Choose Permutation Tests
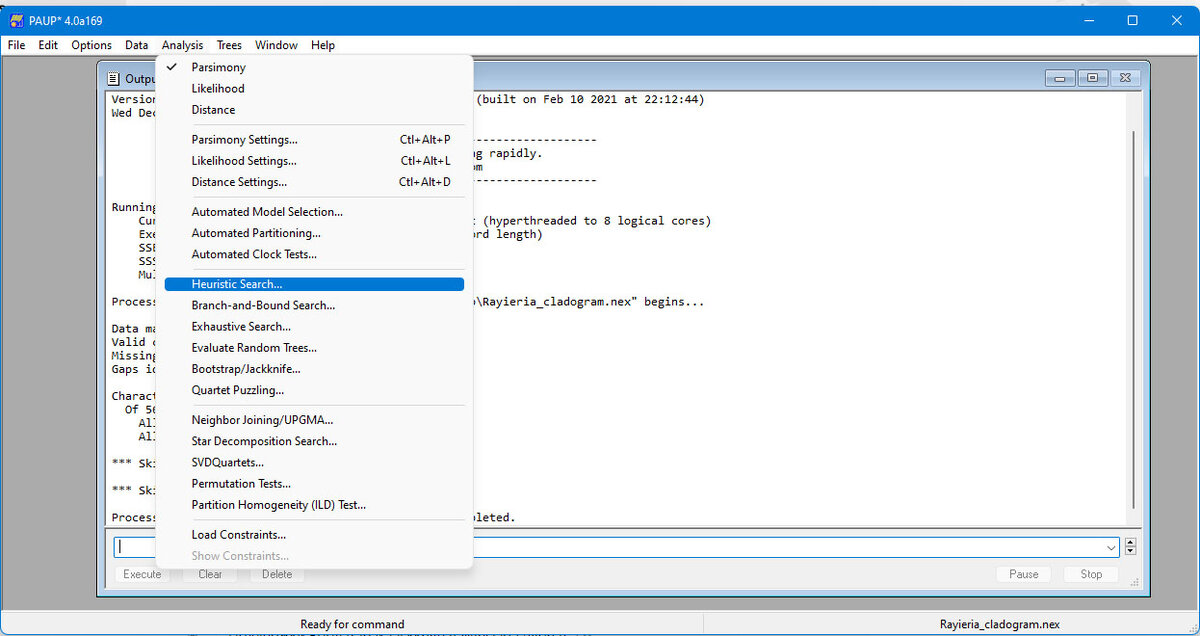1200x636 pixels. [x=314, y=484]
